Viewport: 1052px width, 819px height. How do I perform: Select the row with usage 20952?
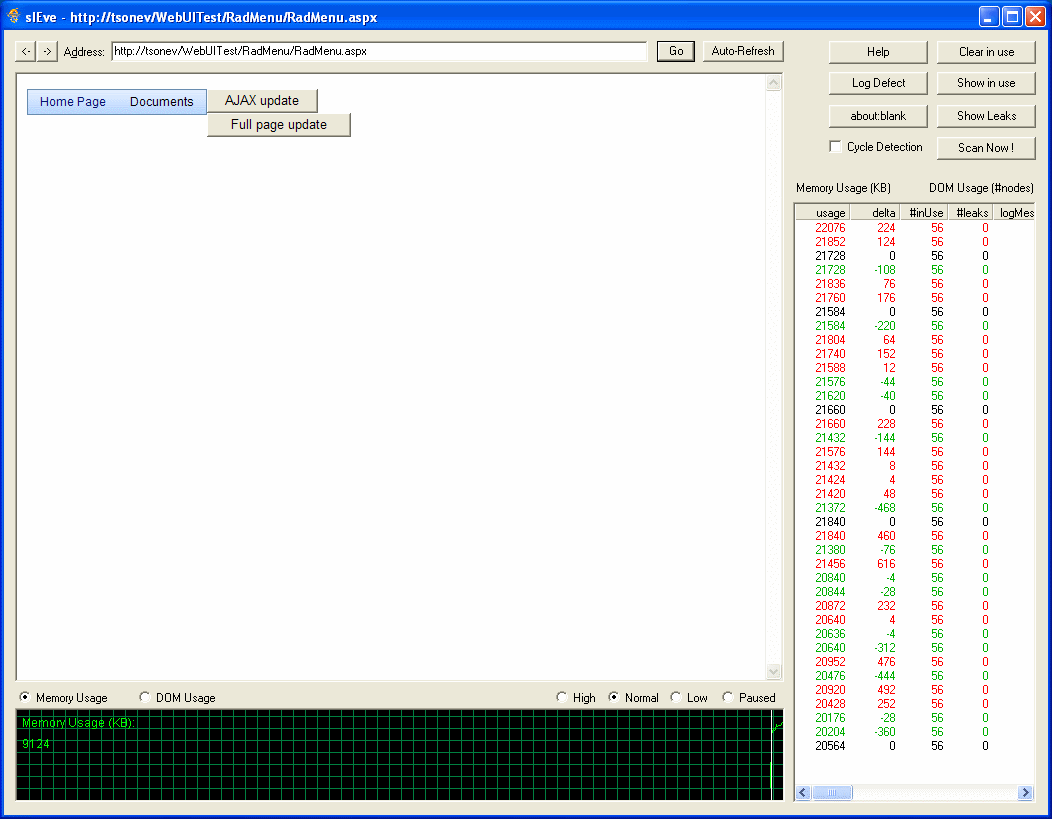coord(915,661)
